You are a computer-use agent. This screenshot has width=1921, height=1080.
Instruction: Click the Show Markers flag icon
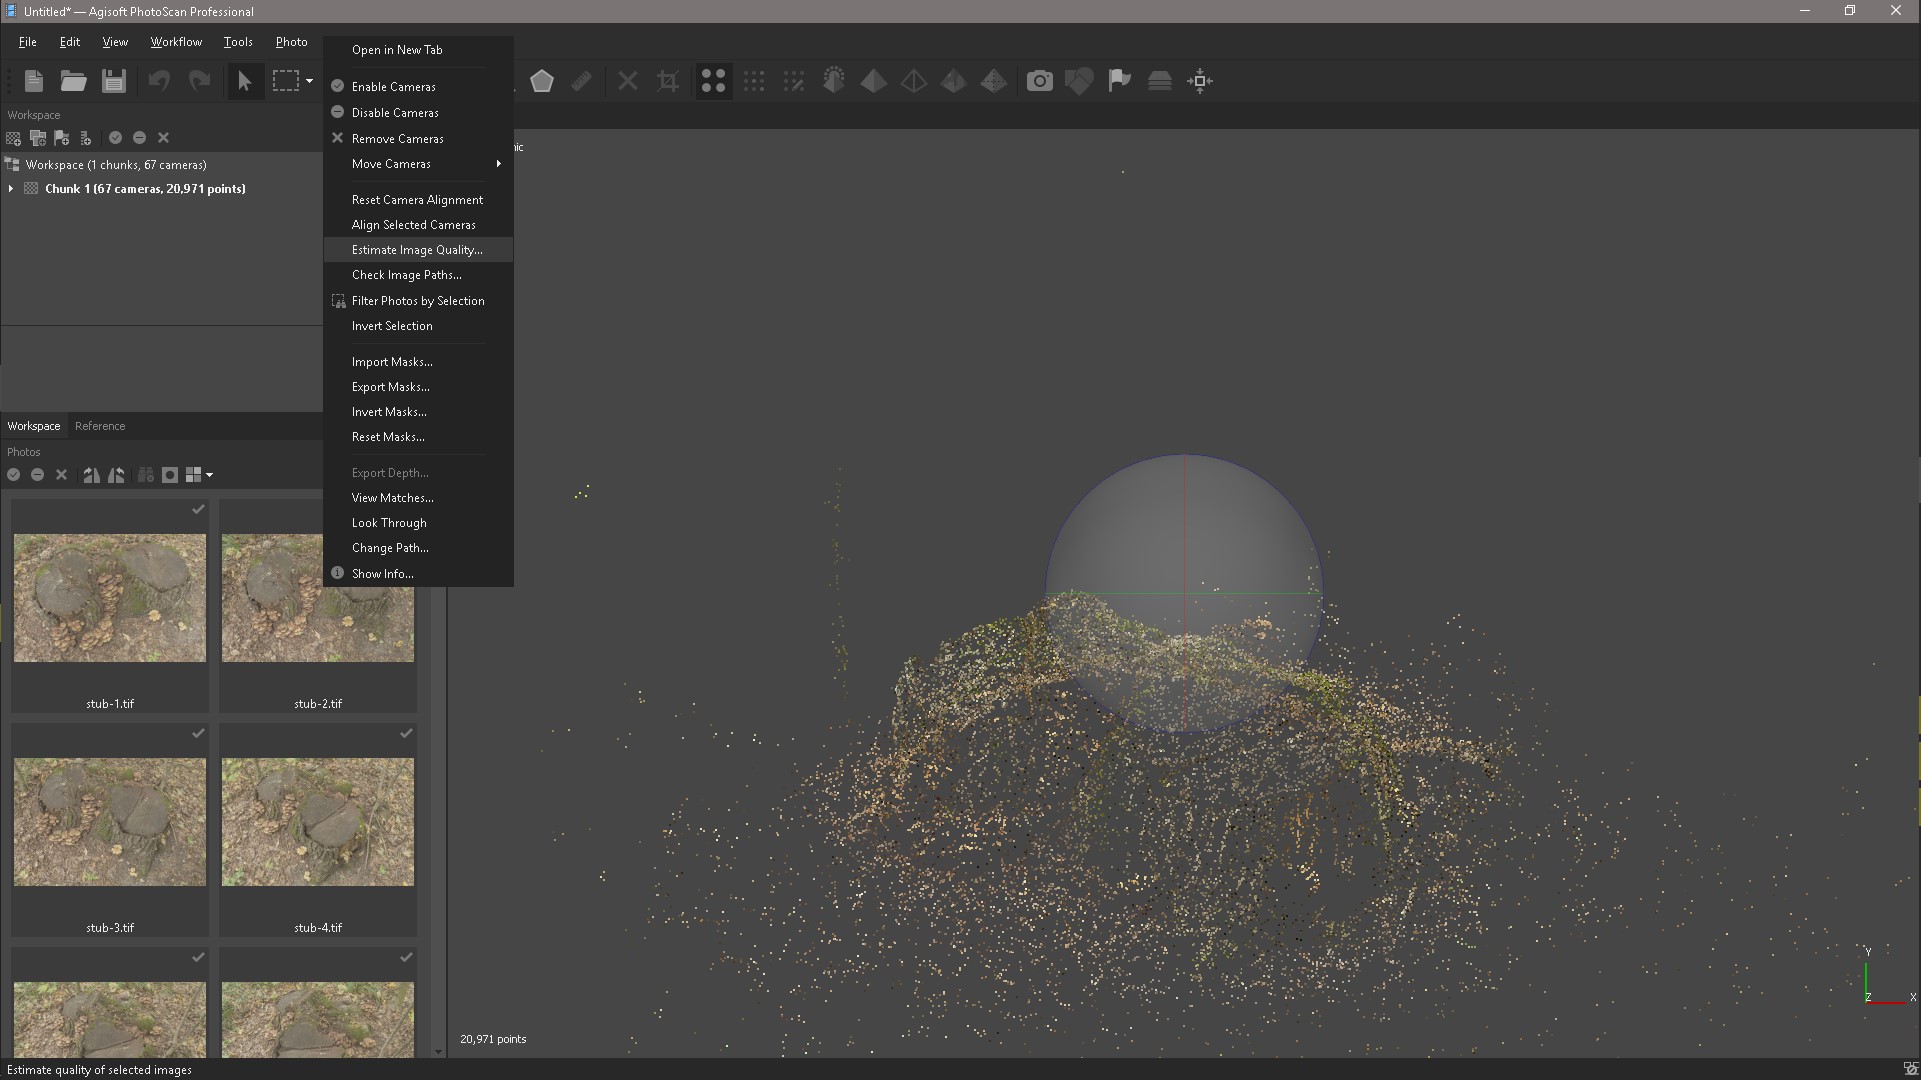pyautogui.click(x=1119, y=81)
